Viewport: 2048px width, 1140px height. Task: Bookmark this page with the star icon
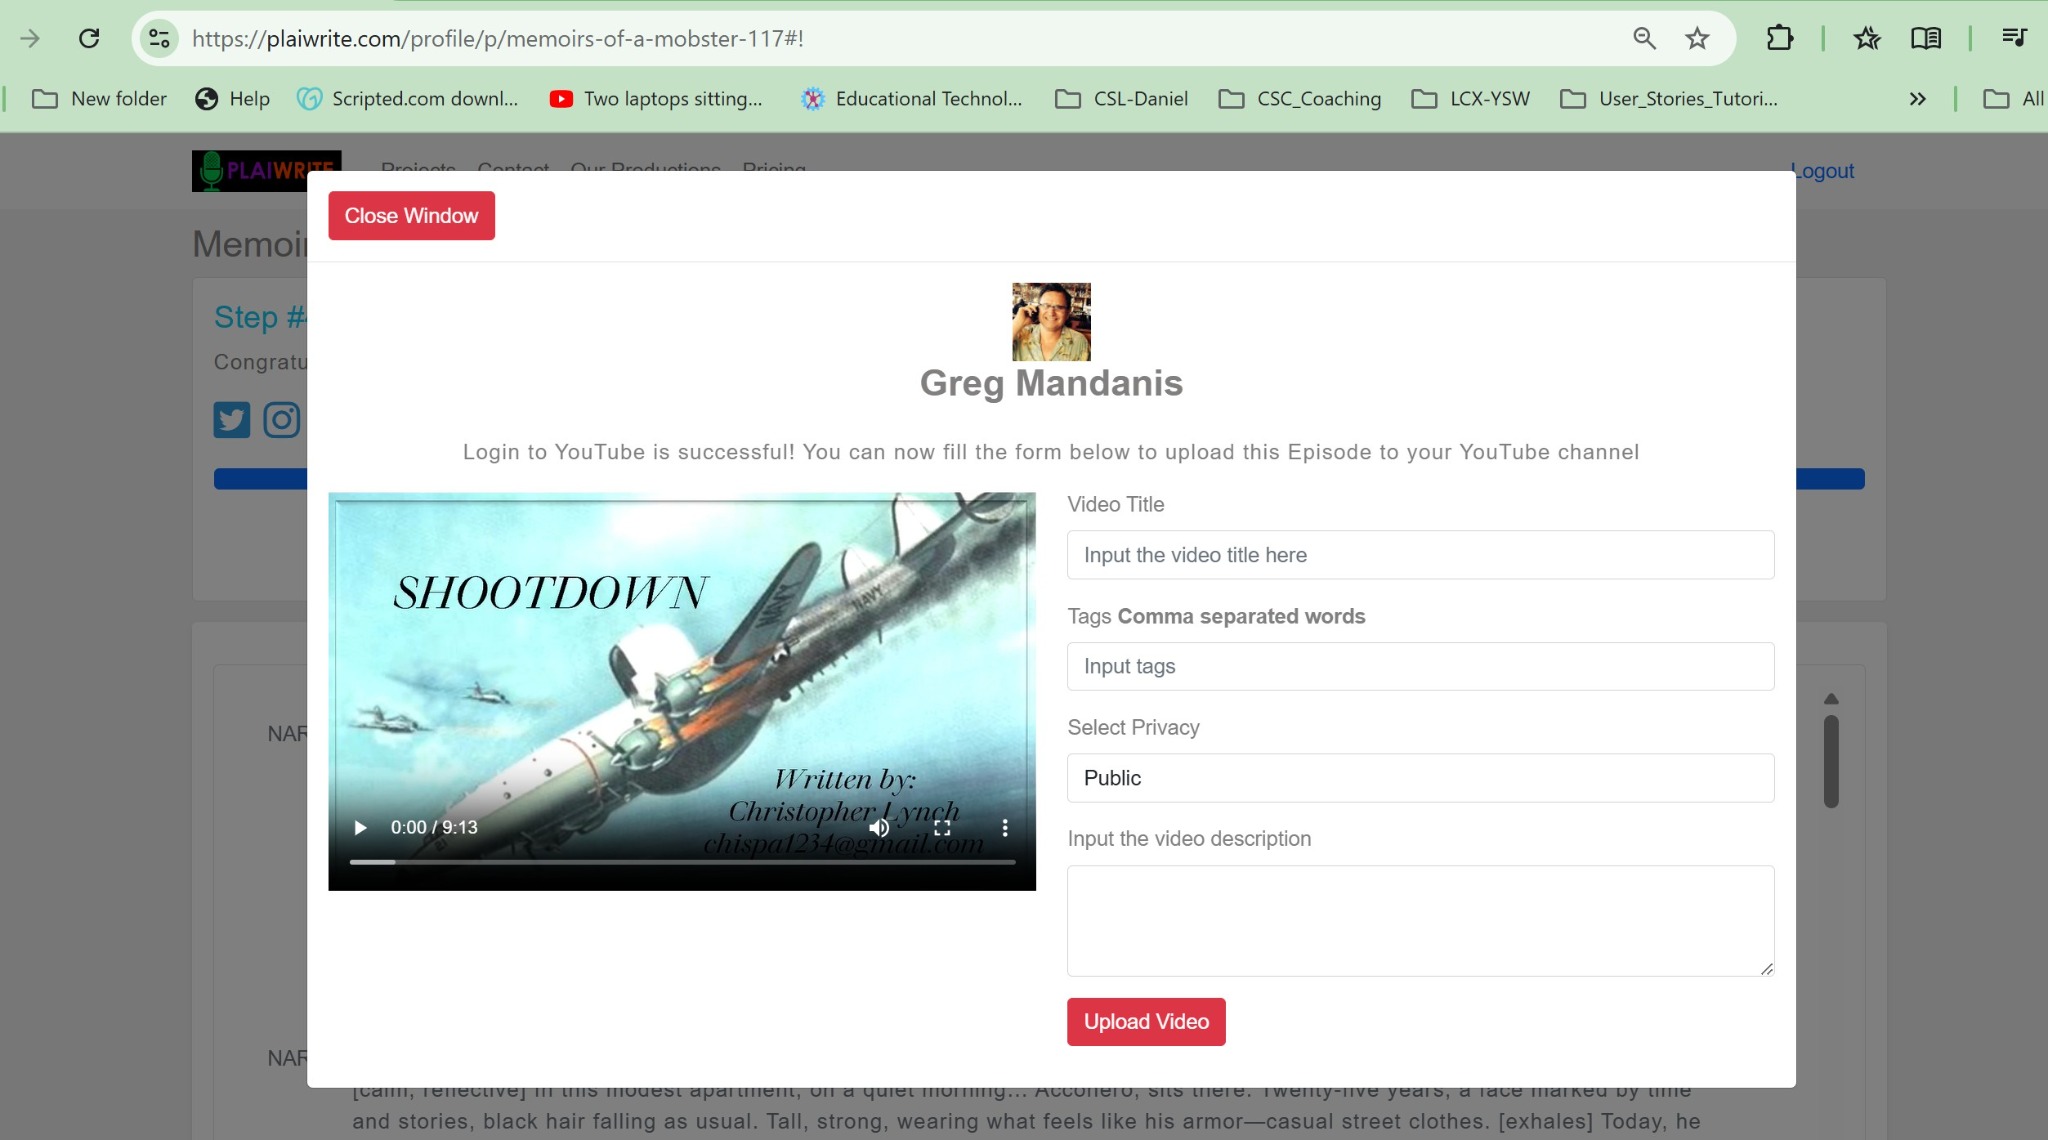(1697, 39)
